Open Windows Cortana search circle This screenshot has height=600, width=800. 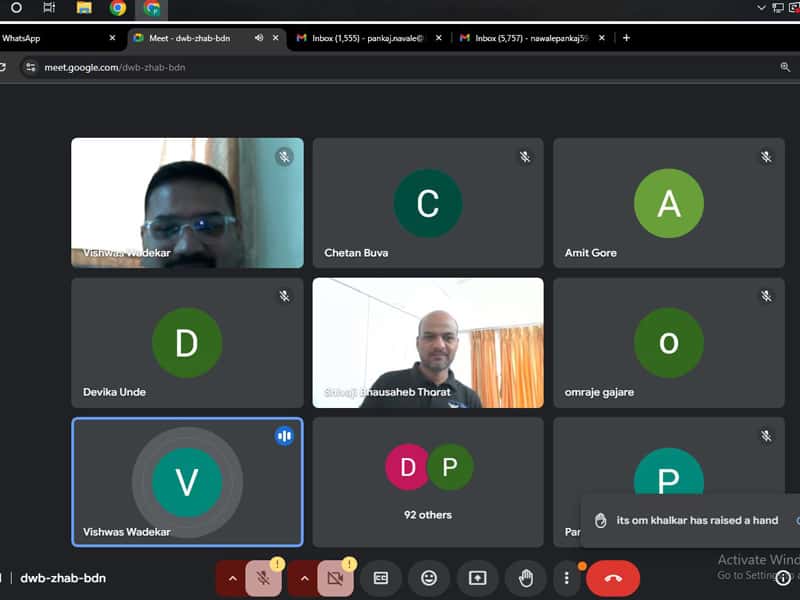[16, 8]
